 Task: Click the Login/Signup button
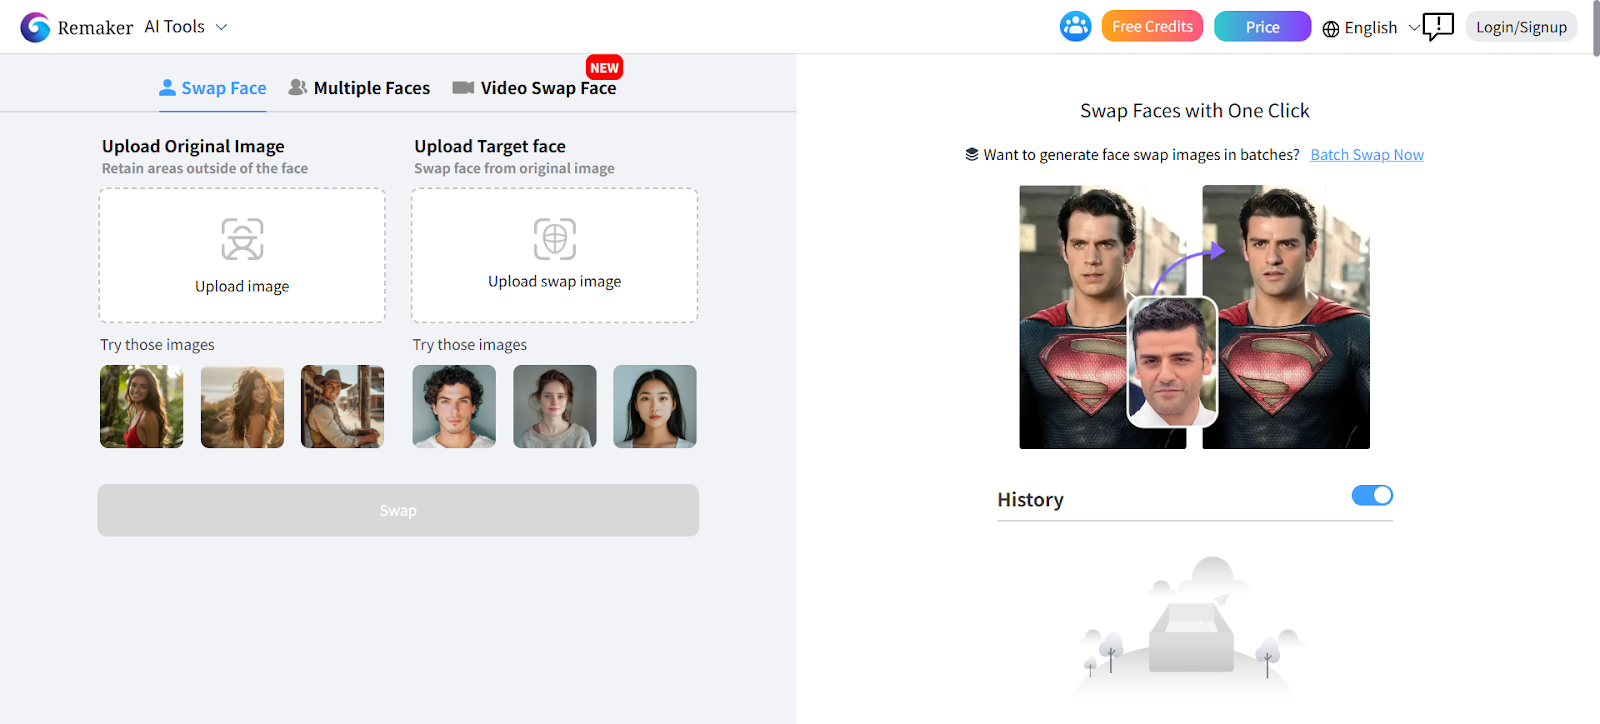pos(1521,27)
